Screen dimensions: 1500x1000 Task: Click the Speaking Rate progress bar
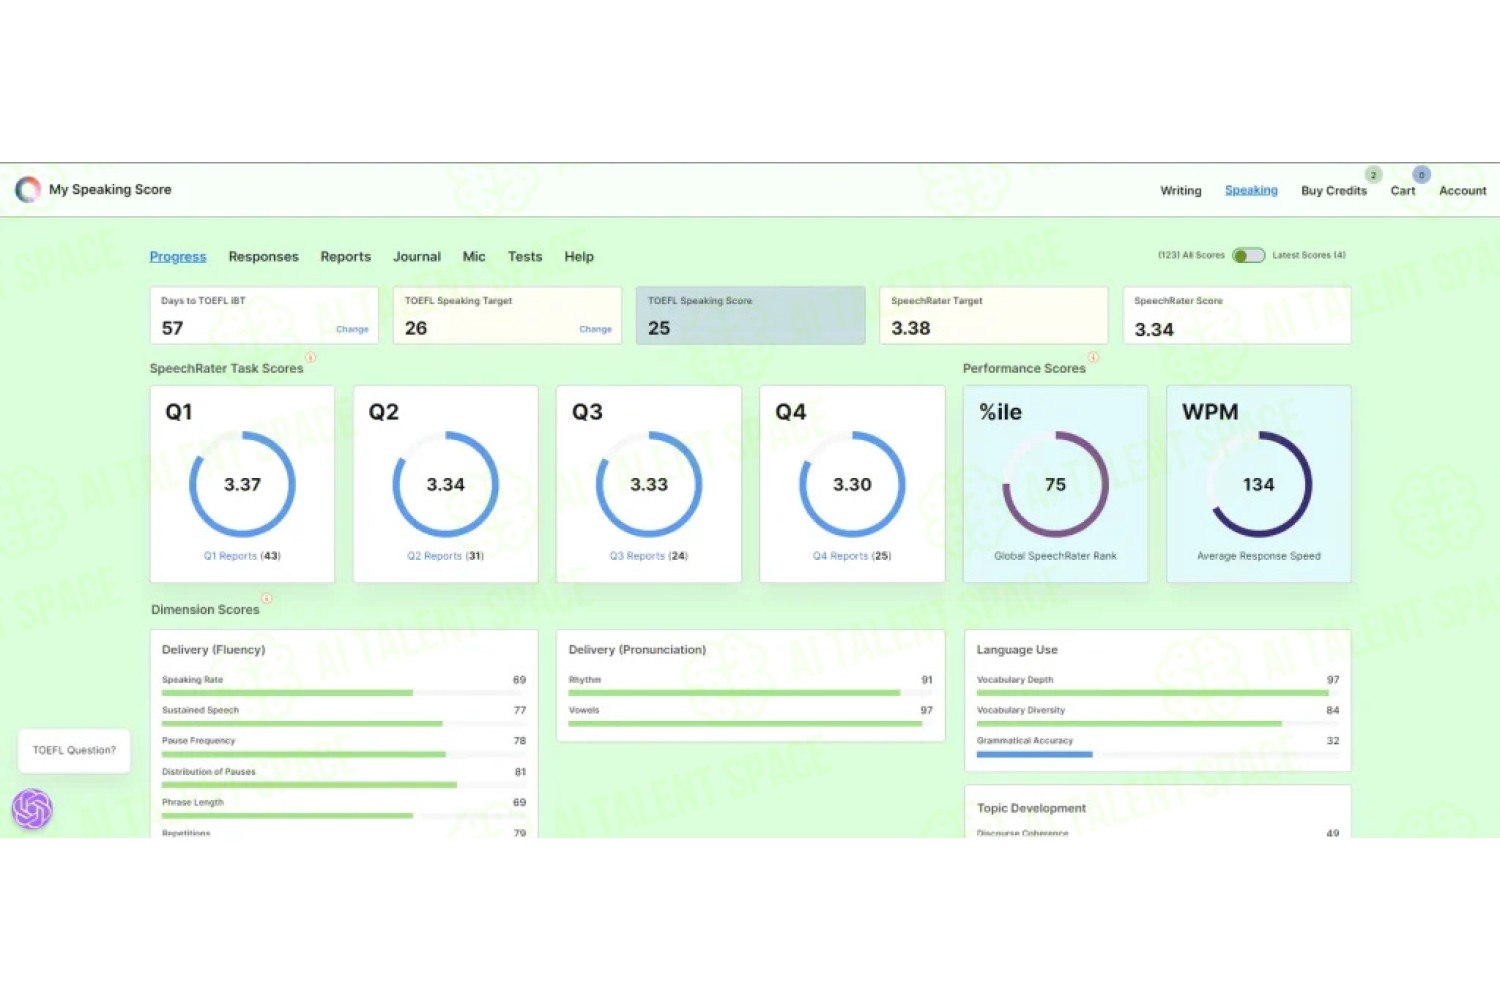pos(344,693)
